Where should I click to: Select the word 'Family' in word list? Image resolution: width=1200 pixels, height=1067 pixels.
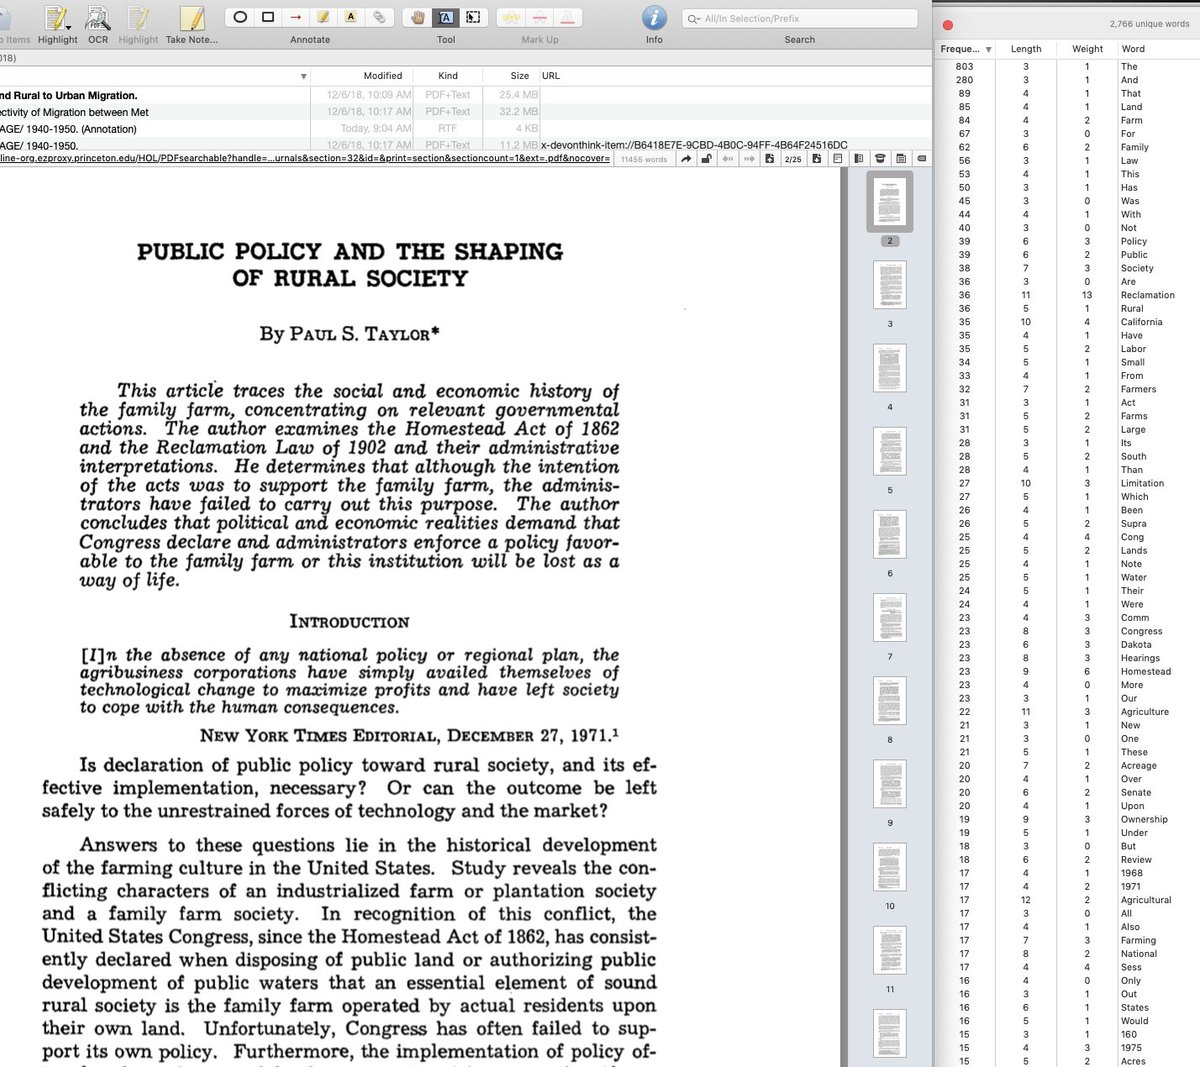1134,147
